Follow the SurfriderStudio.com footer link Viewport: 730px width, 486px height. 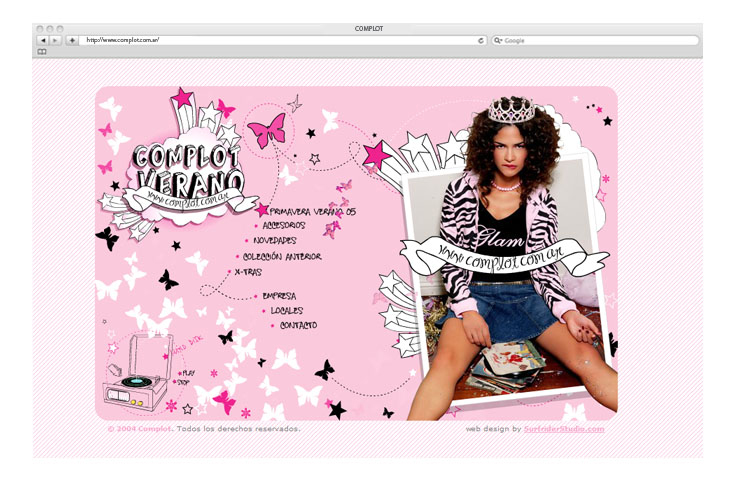click(564, 429)
